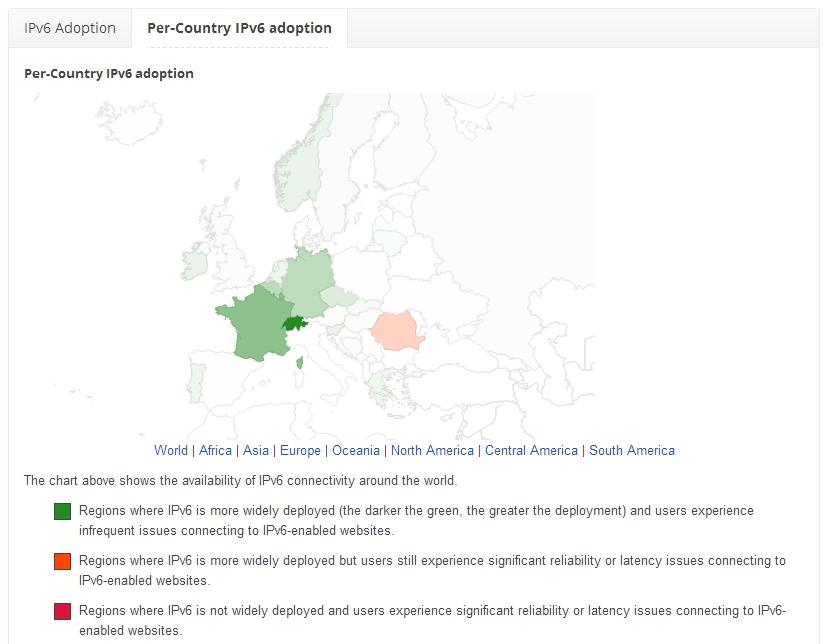Viewport: 826px width, 644px height.
Task: View the North America map
Action: (x=432, y=450)
